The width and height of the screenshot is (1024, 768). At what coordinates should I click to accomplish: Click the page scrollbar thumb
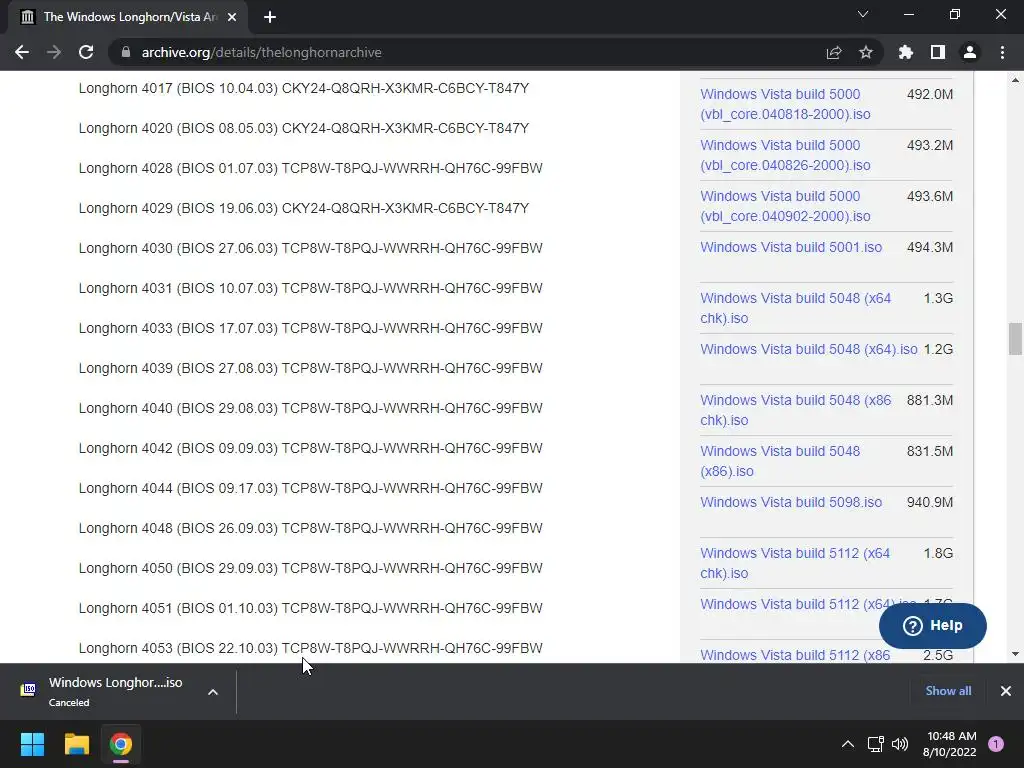point(1015,339)
